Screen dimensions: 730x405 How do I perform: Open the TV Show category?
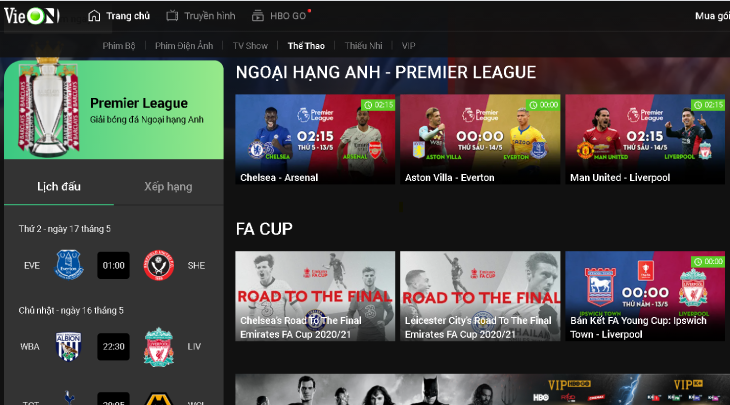point(250,46)
